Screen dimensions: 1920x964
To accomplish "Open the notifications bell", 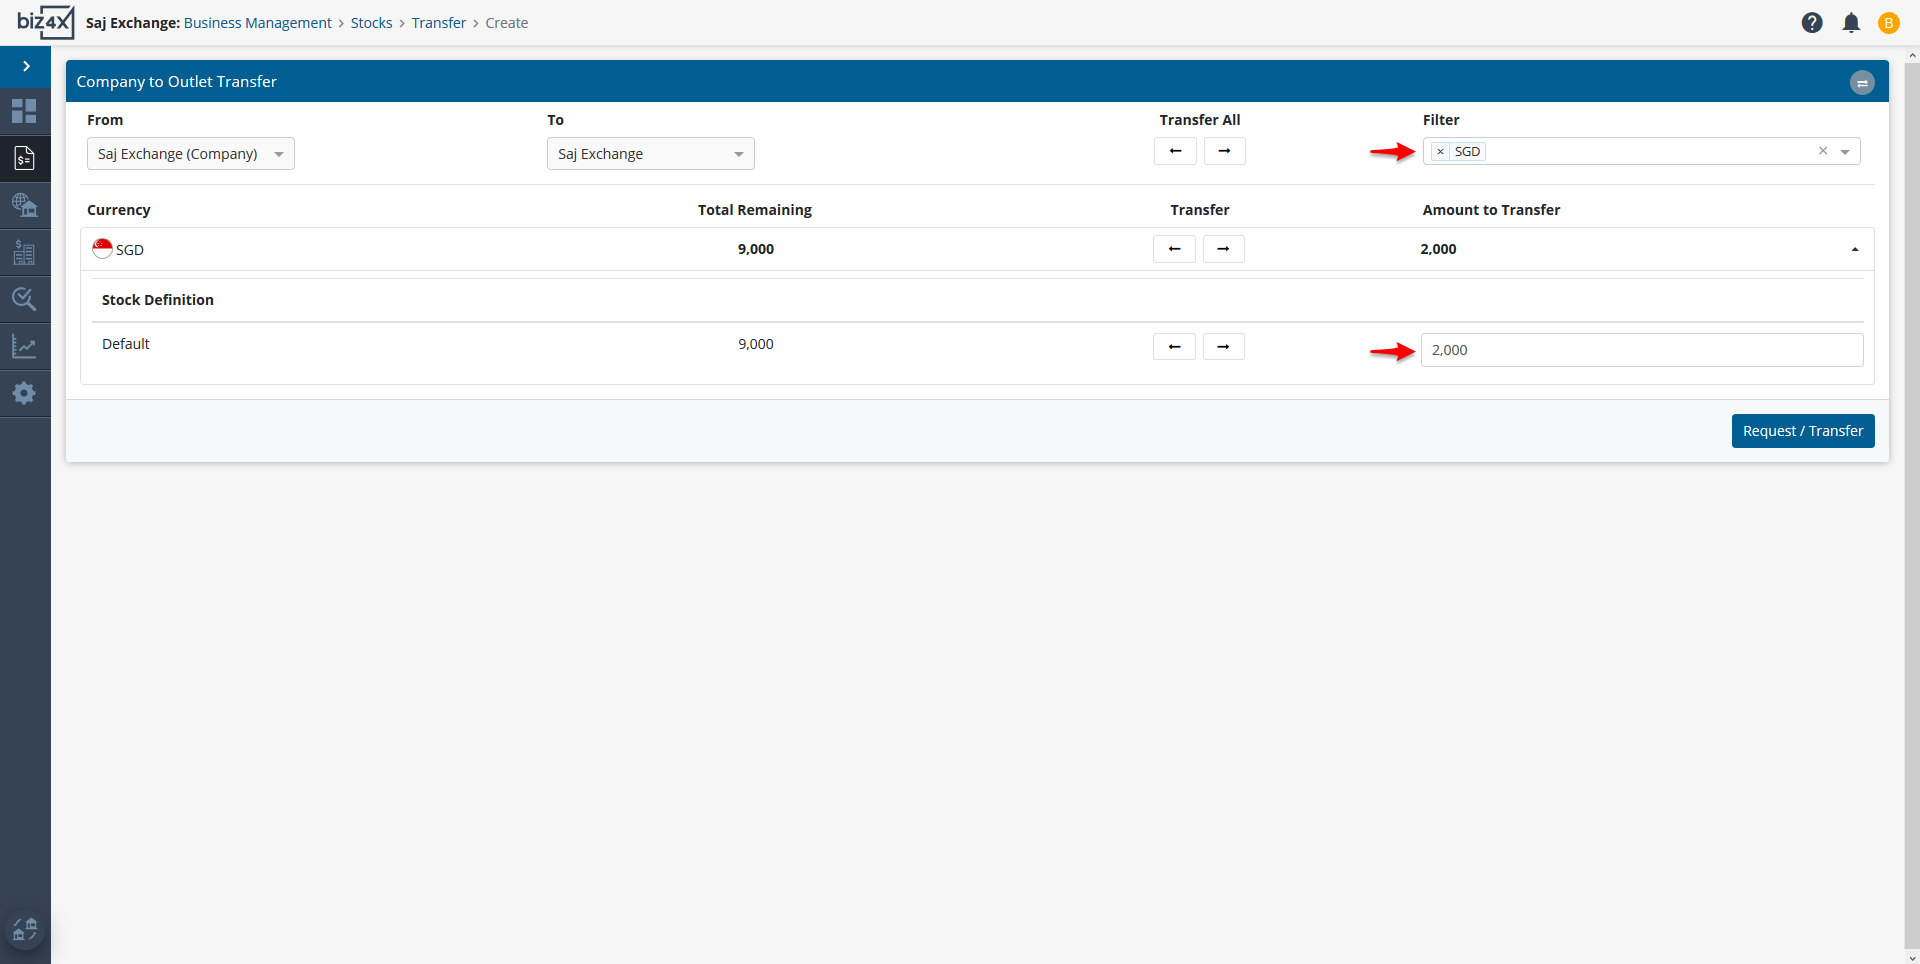I will (1851, 22).
